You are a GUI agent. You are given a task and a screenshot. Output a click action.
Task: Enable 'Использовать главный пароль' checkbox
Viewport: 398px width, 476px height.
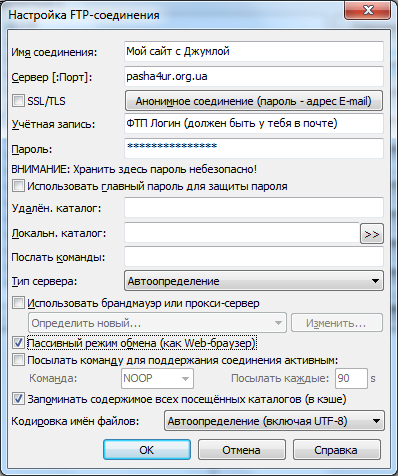point(18,186)
